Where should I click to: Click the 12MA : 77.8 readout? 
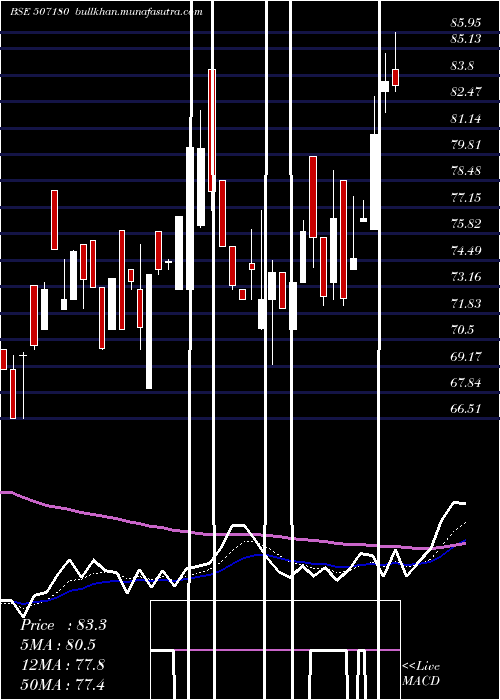coord(63,664)
